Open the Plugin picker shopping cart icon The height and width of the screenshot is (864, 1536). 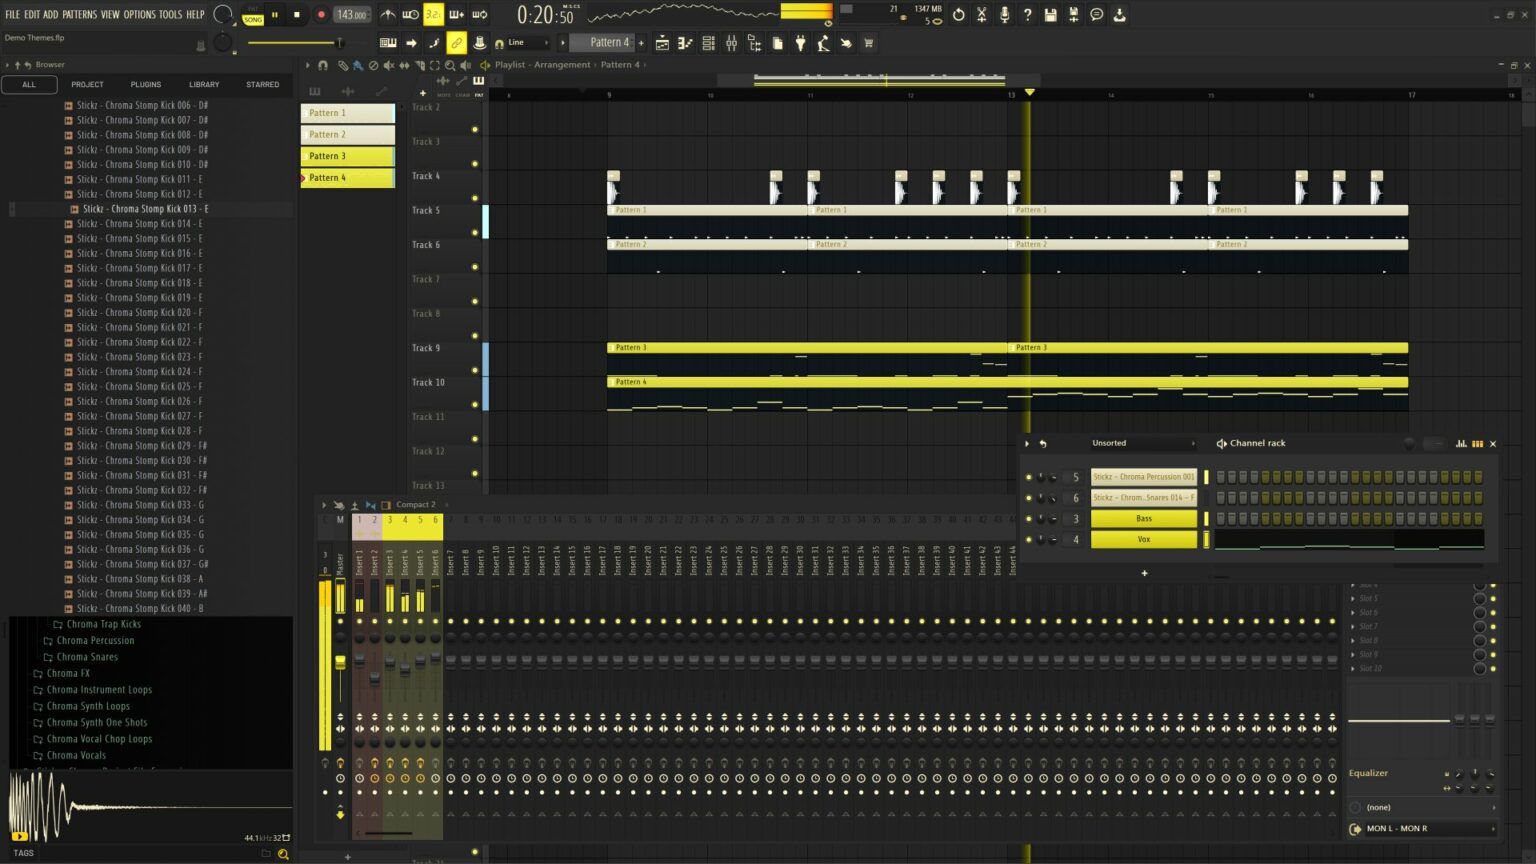pos(866,43)
